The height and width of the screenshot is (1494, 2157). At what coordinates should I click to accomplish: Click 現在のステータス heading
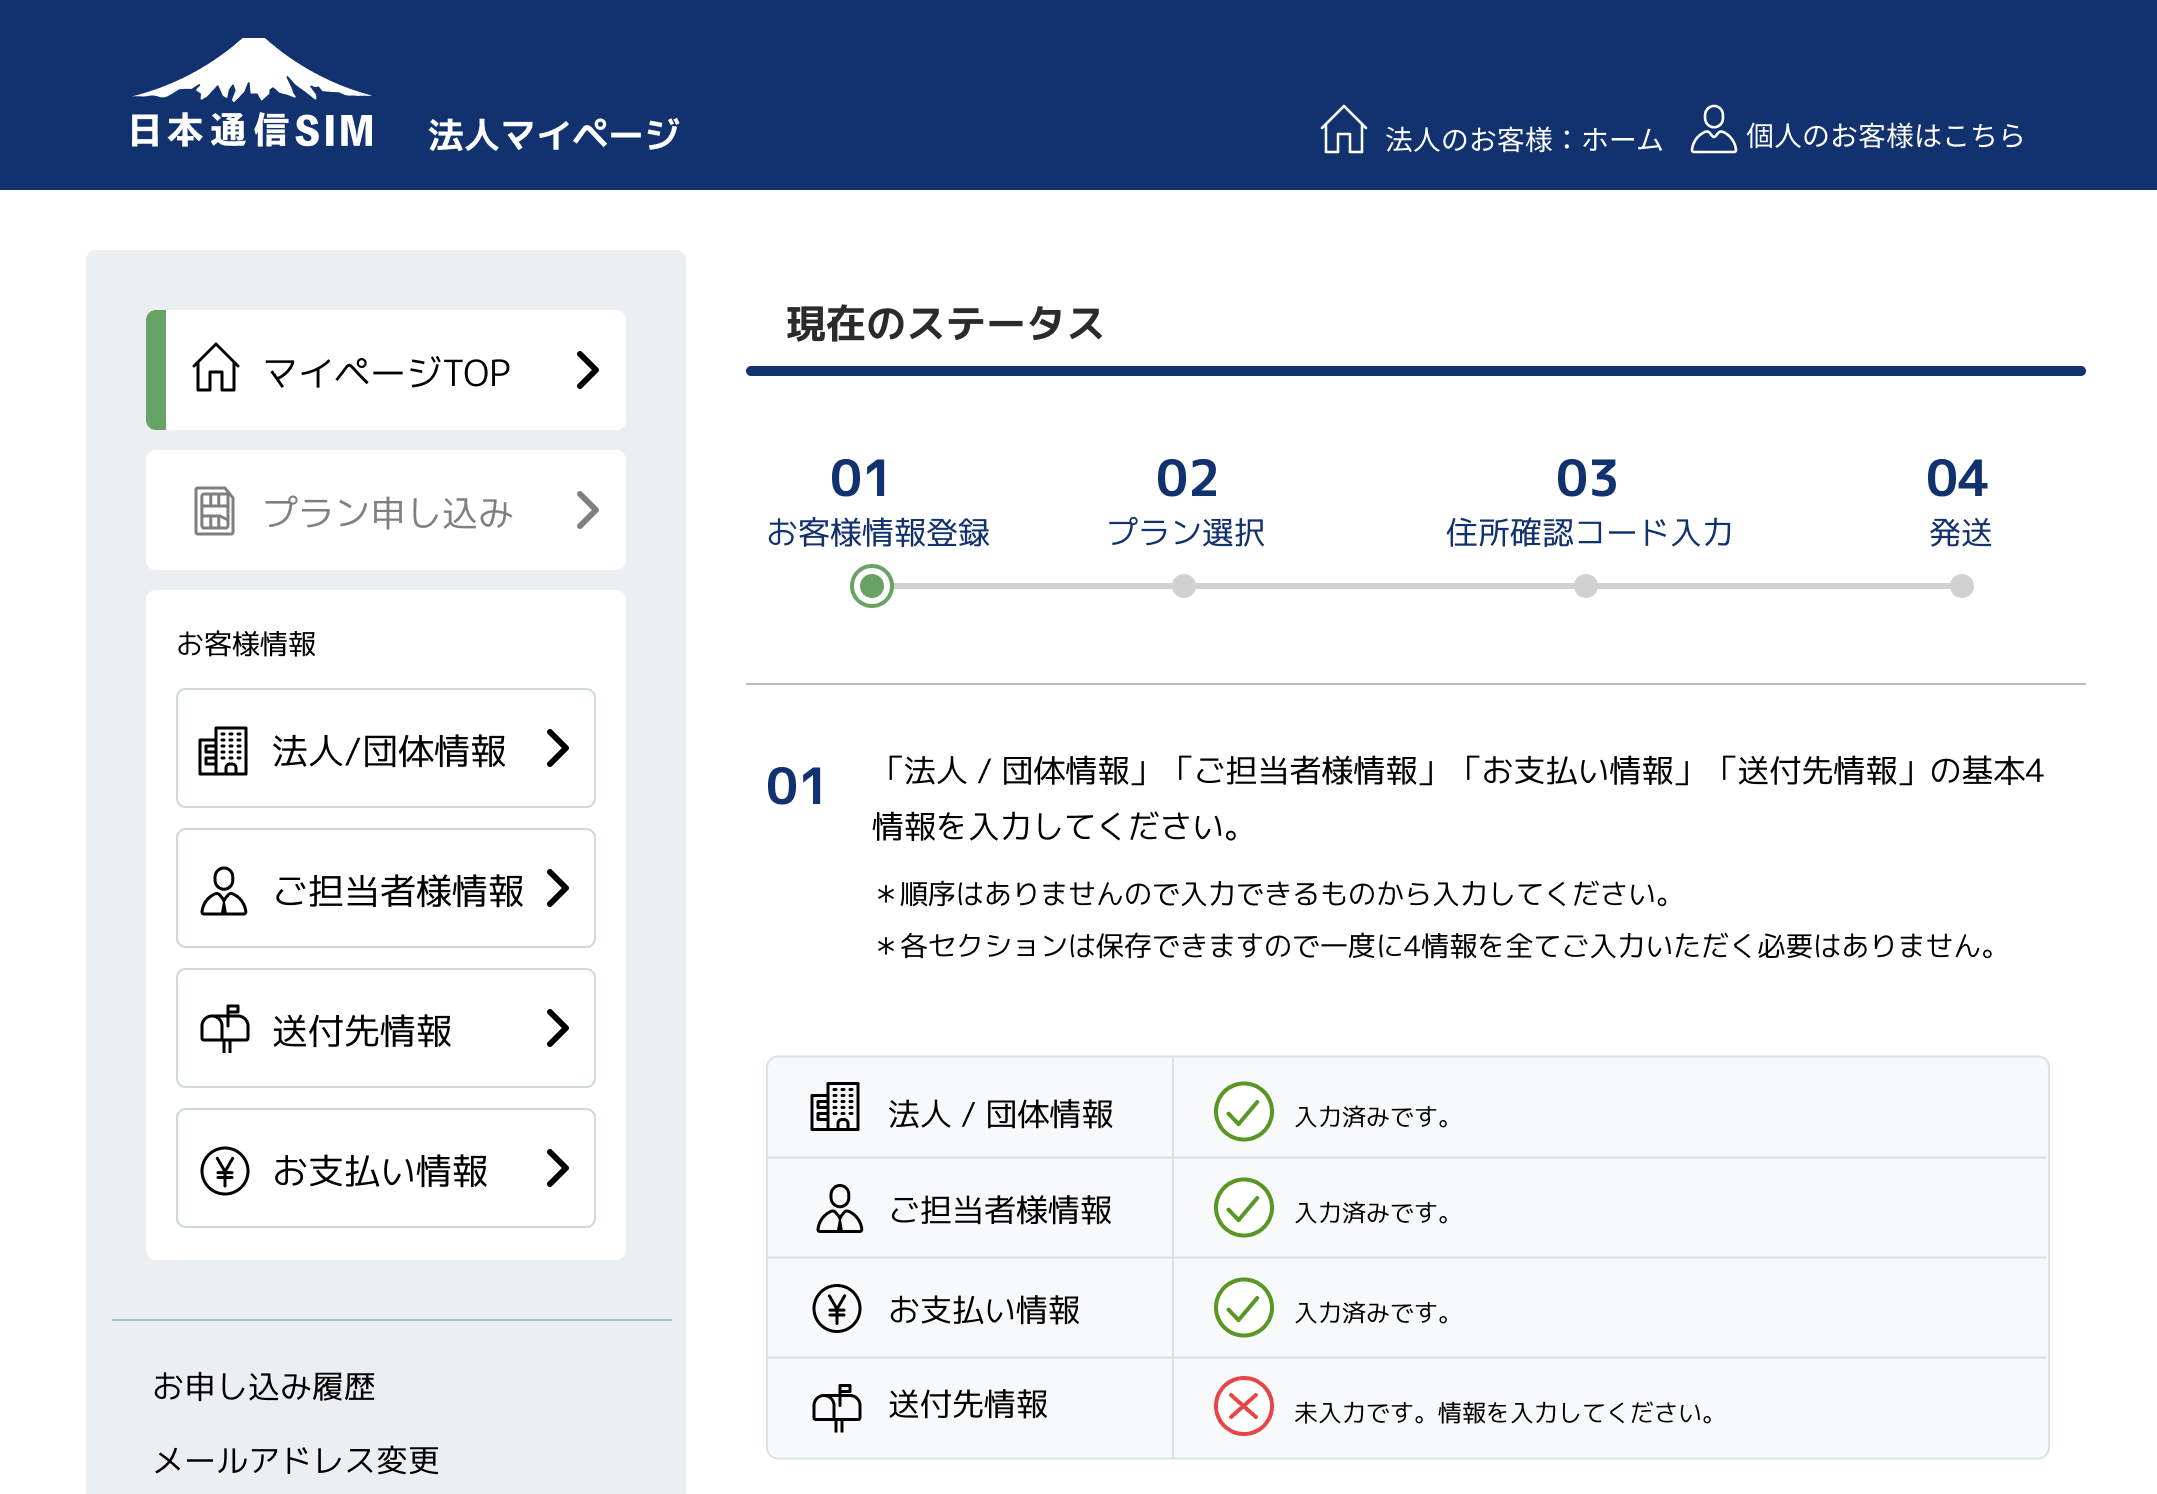945,324
